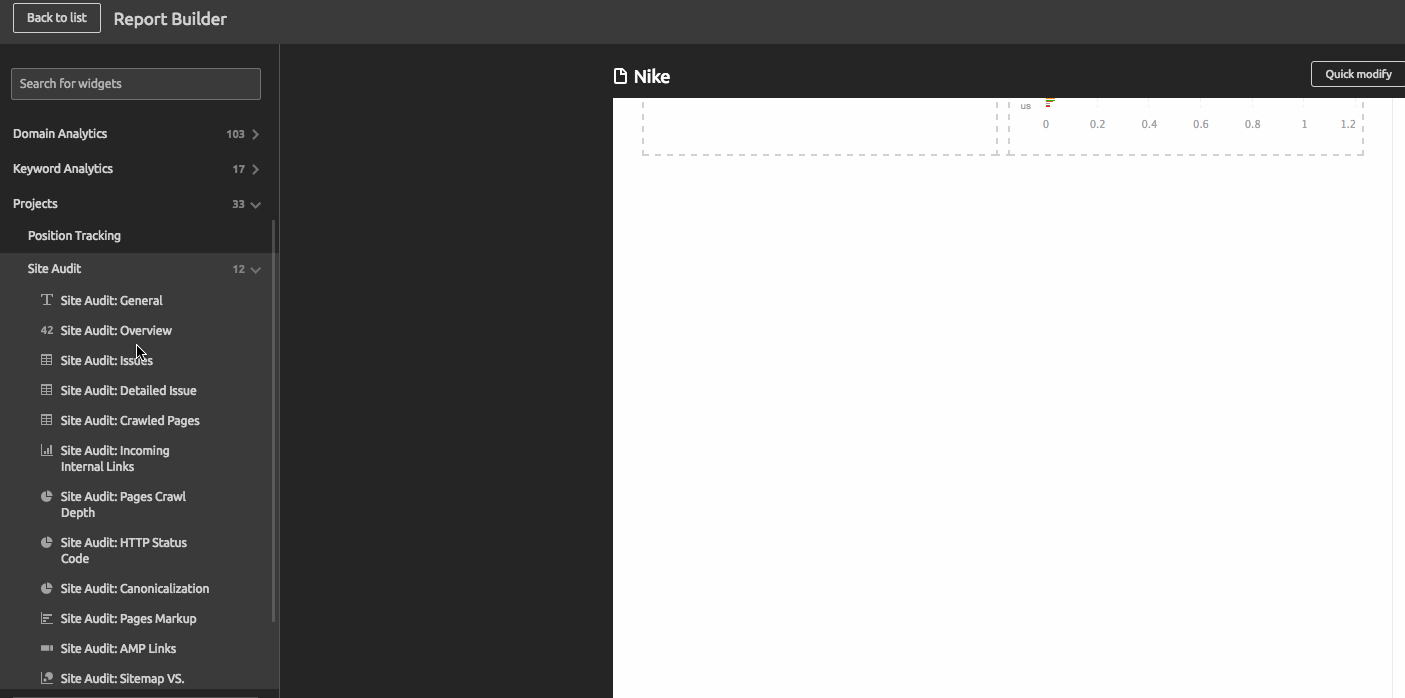Click the text icon beside Site Audit: General
Viewport: 1405px width, 698px height.
coord(46,300)
